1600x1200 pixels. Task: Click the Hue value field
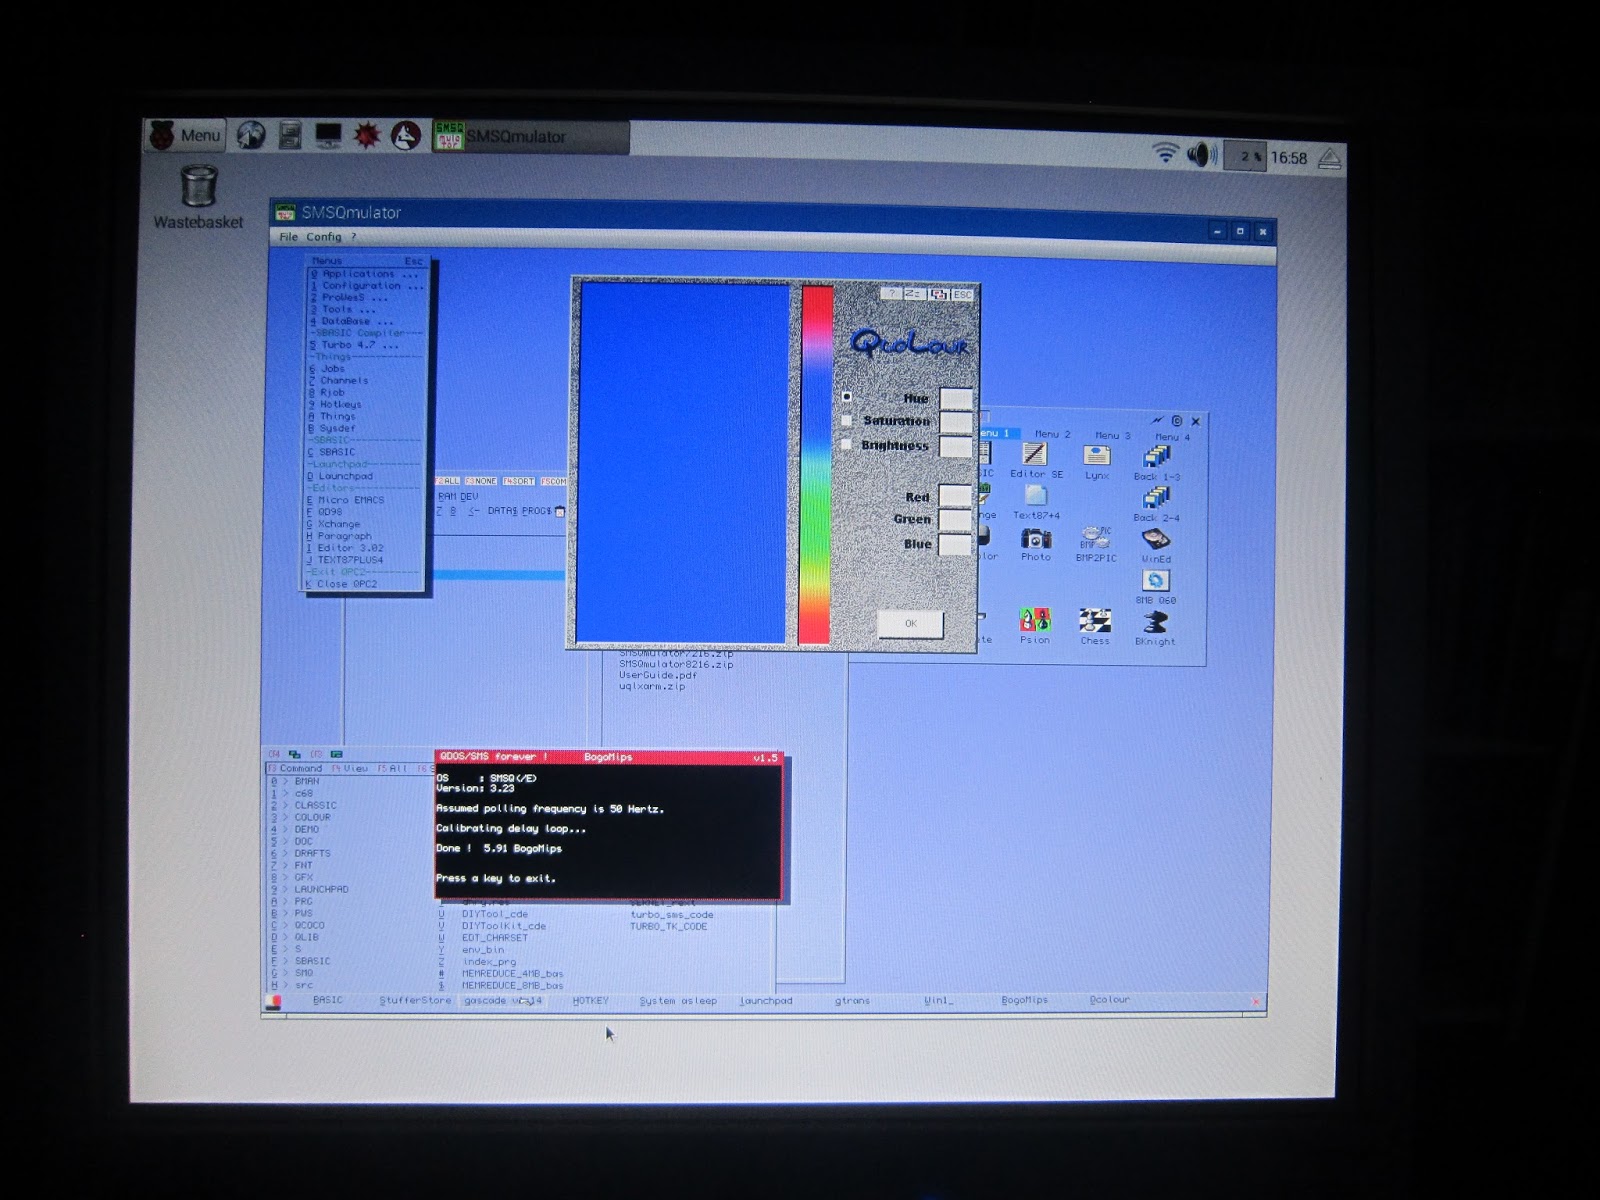click(x=956, y=399)
